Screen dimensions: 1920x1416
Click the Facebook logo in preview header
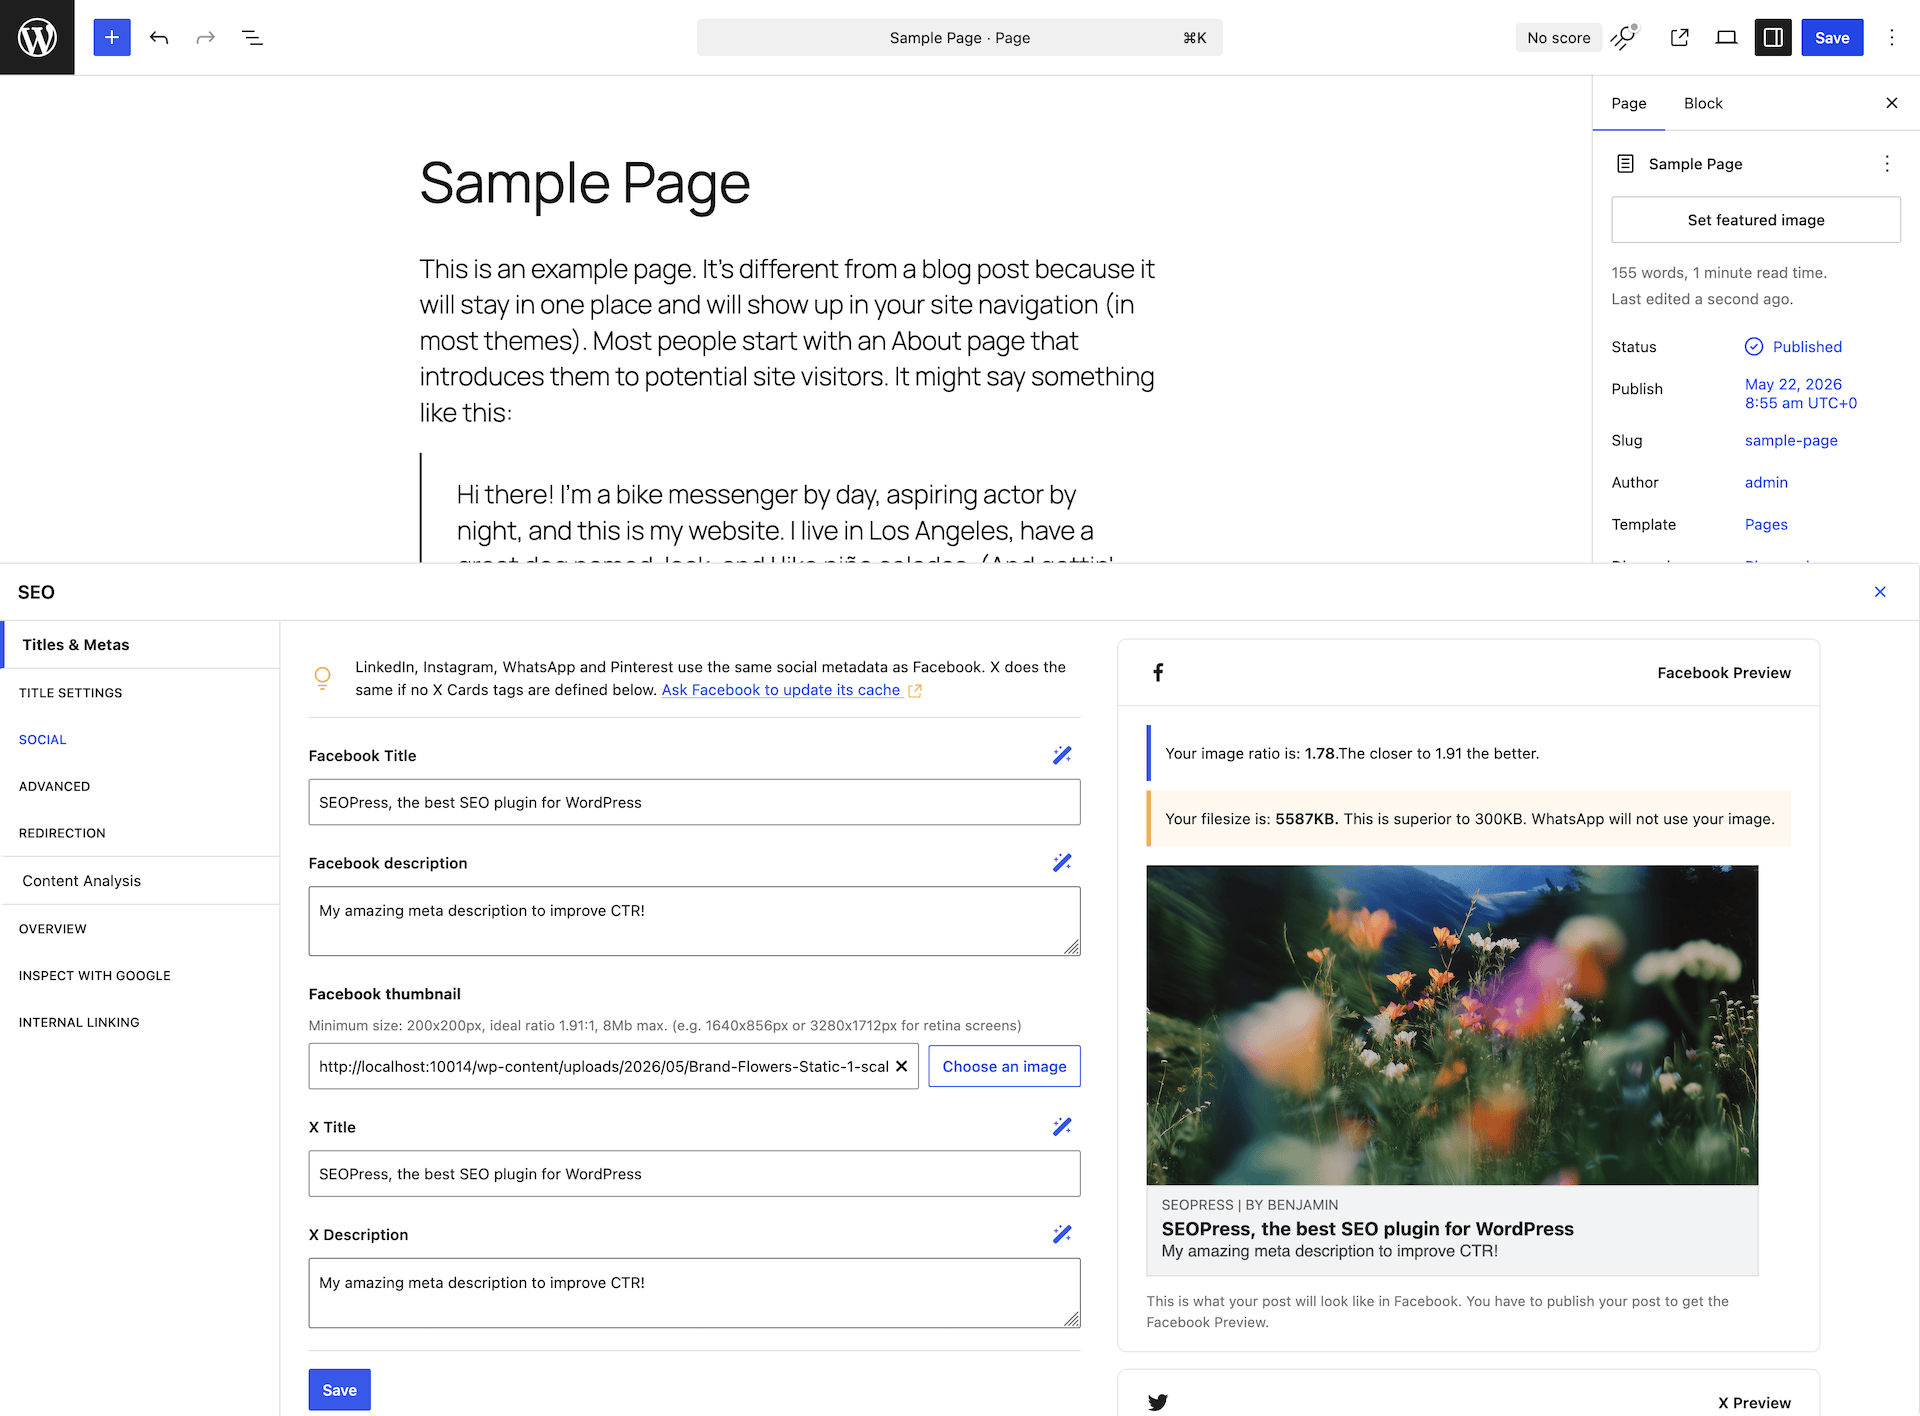(1158, 672)
